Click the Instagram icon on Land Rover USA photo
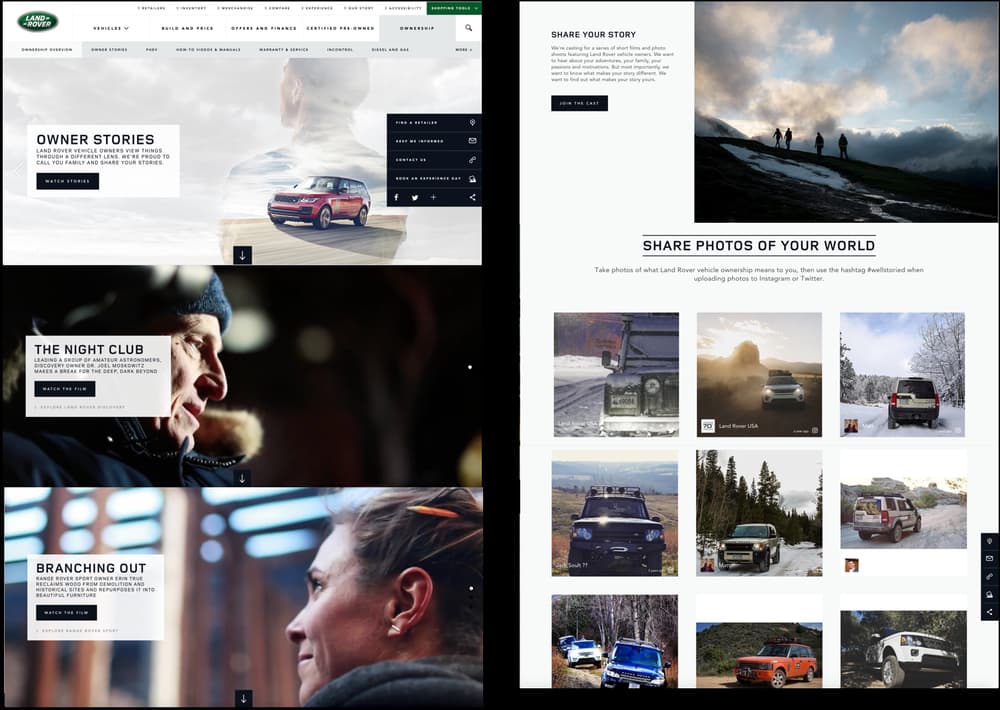 pyautogui.click(x=814, y=431)
